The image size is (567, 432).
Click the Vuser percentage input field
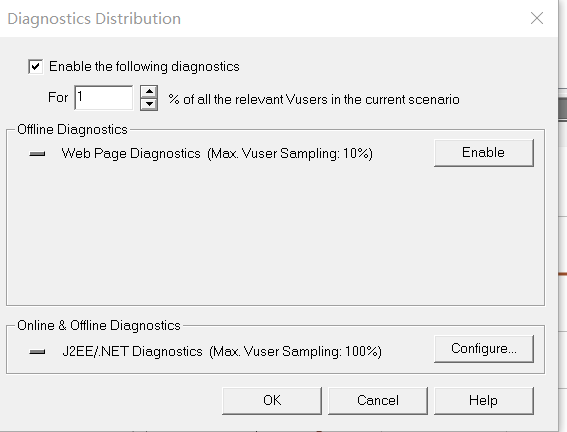[x=103, y=98]
